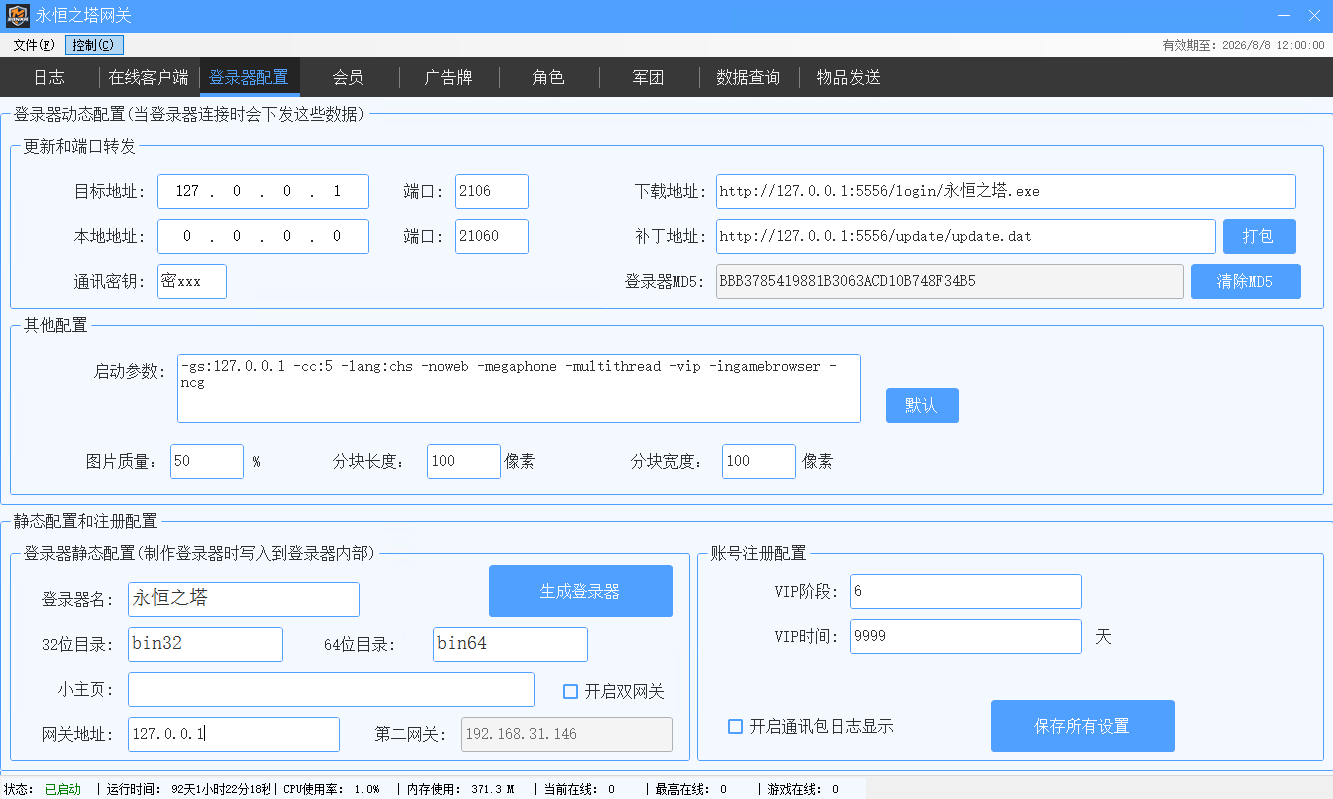Click the 保存所有设置 button
This screenshot has height=799, width=1333.
click(x=1082, y=726)
